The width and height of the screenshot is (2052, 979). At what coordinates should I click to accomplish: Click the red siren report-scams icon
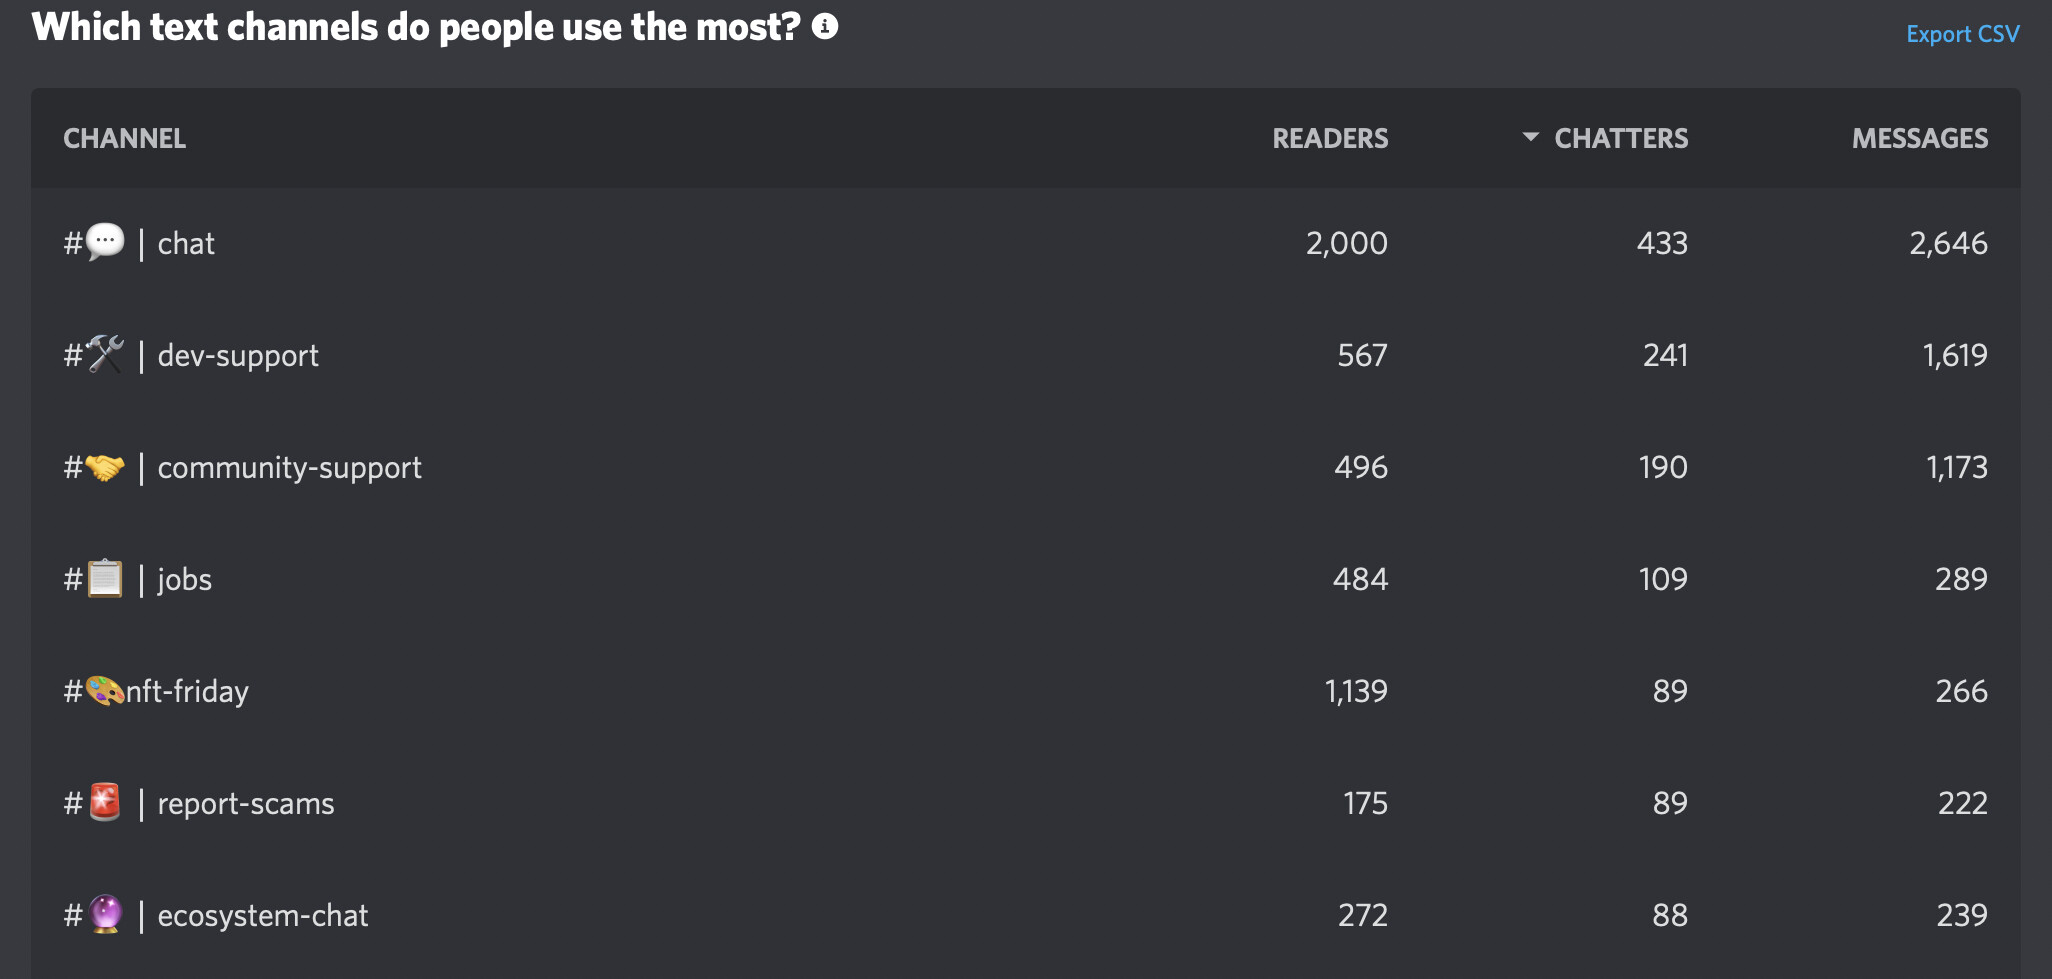[x=105, y=803]
